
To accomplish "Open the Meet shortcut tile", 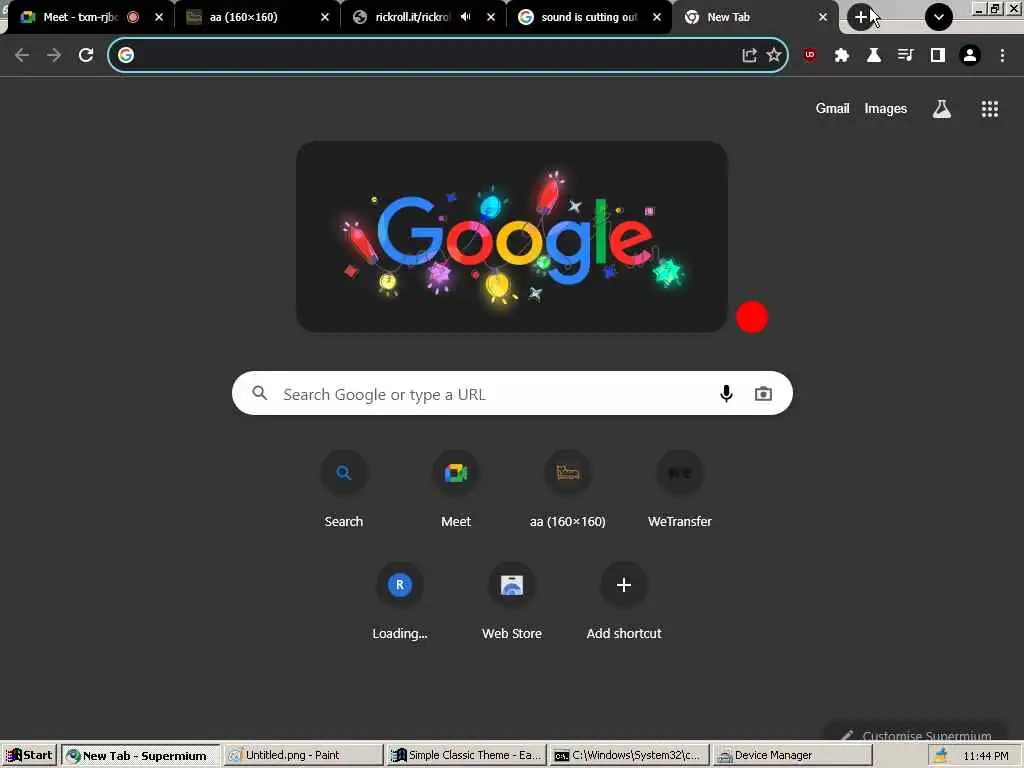I will (456, 488).
